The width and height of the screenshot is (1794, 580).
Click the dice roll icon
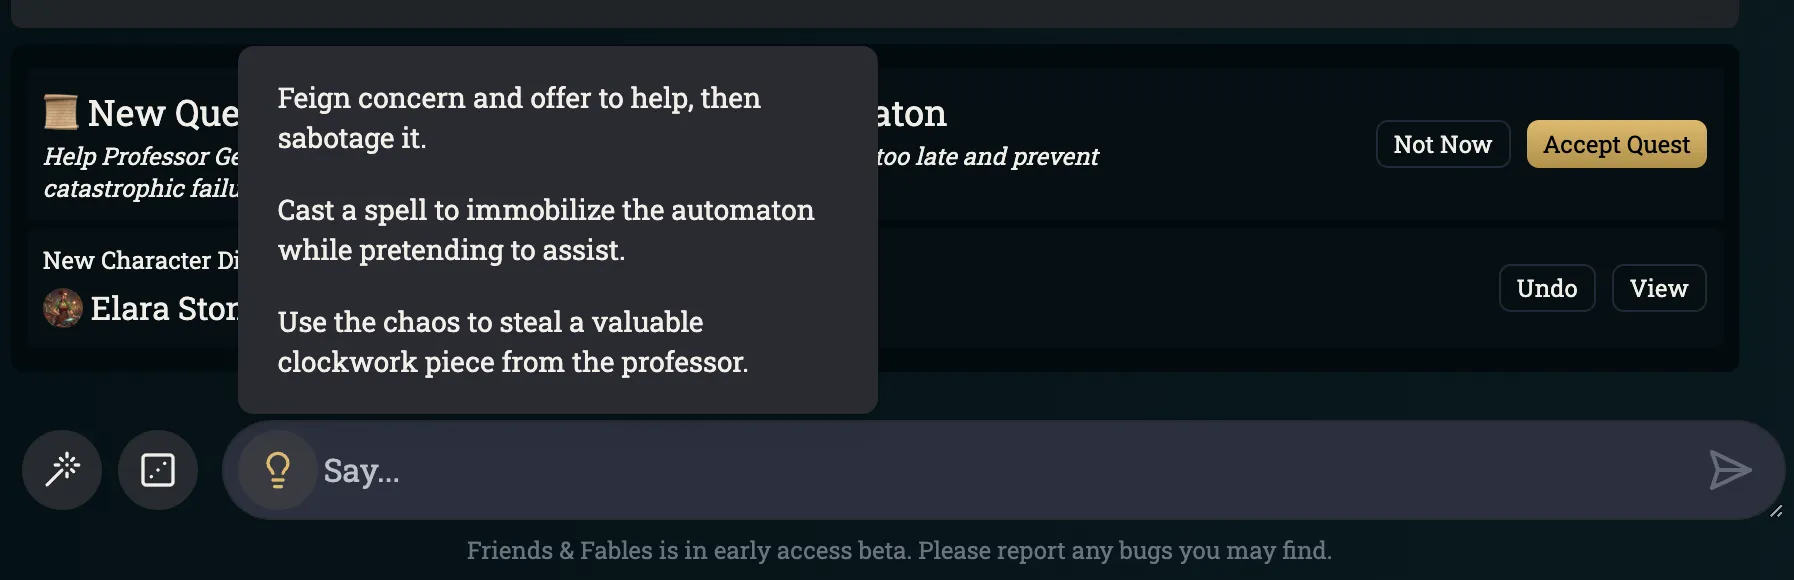click(x=158, y=470)
